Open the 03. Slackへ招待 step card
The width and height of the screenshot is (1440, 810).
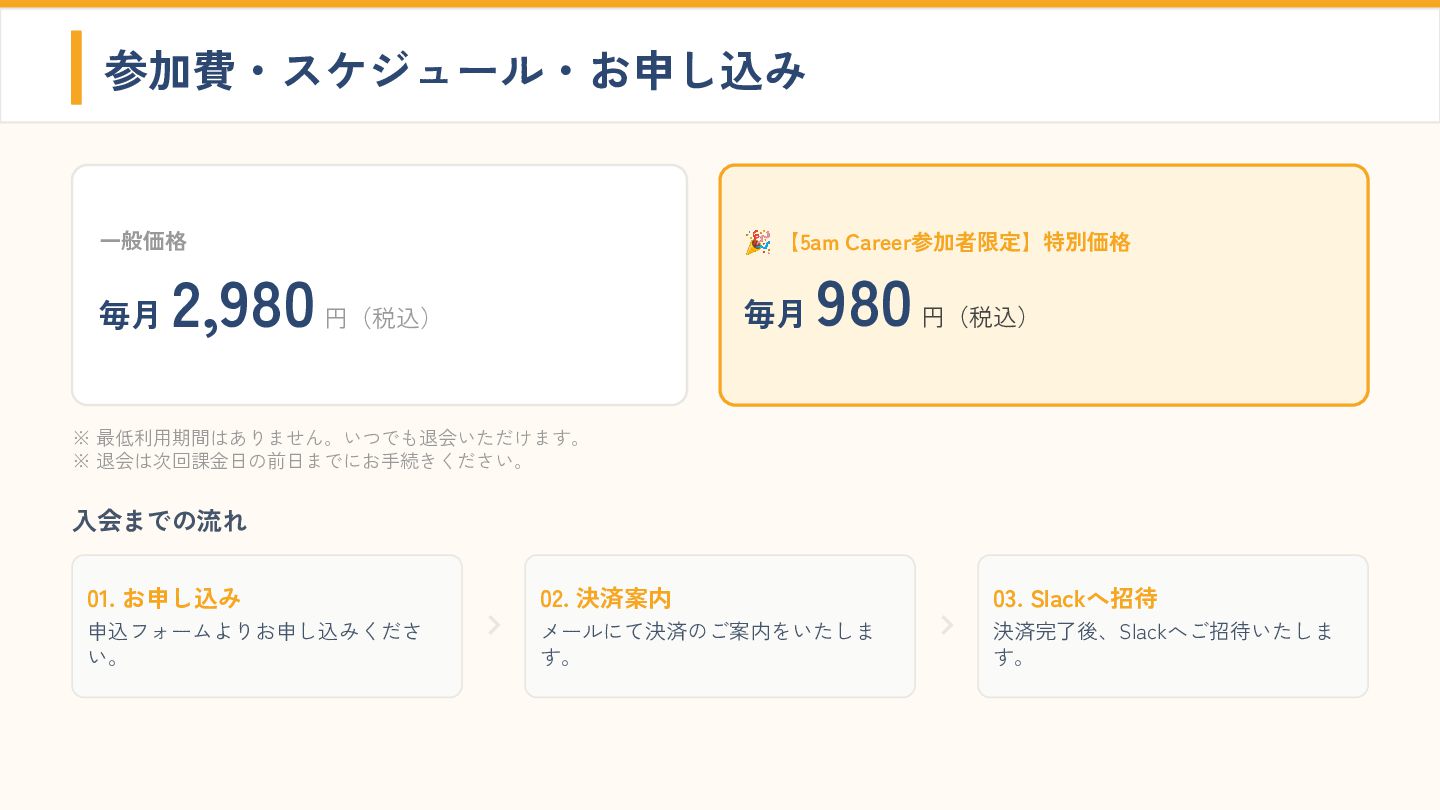point(1173,626)
